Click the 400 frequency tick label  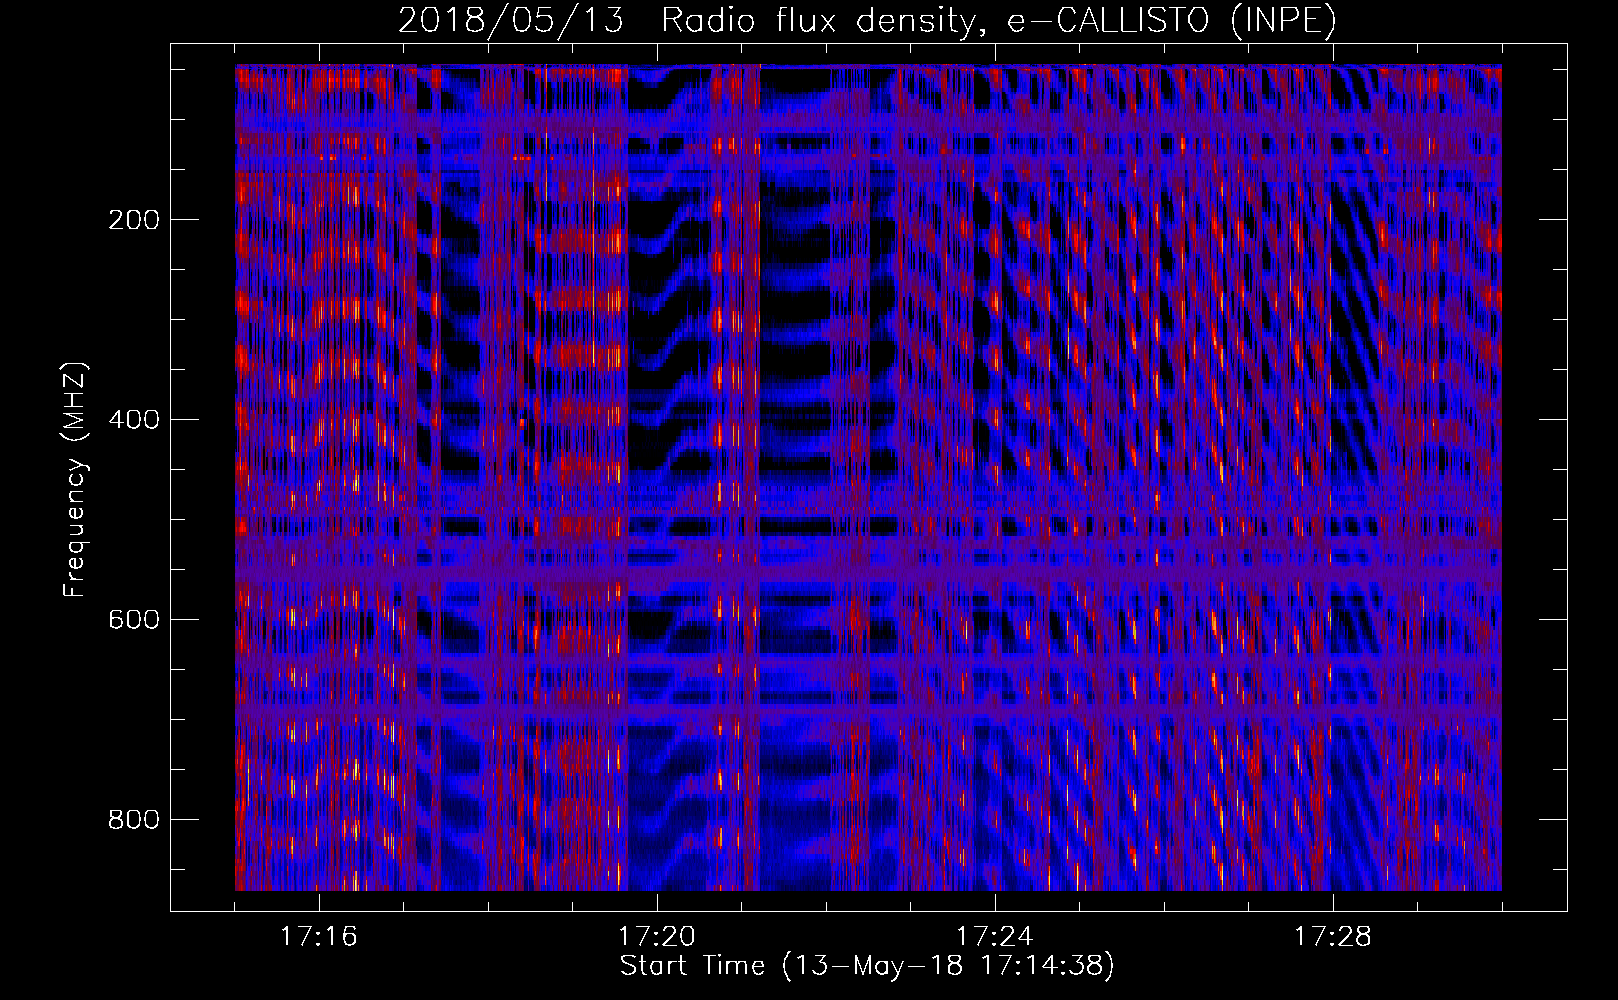(x=134, y=420)
